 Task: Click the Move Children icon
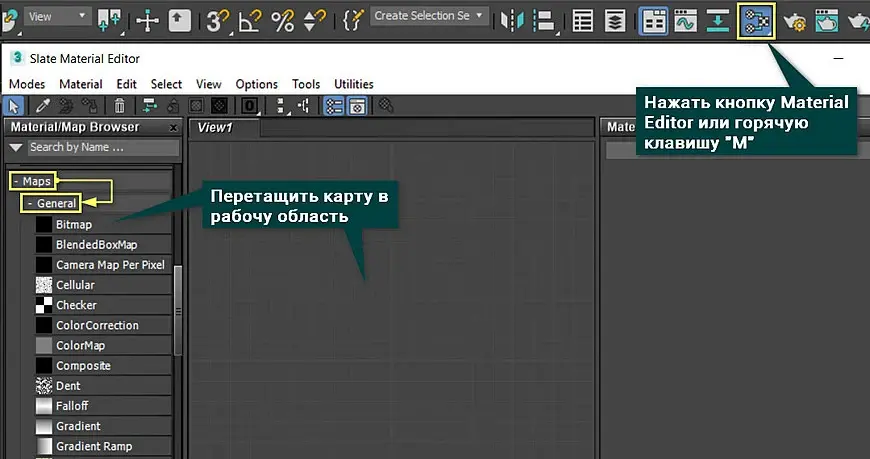tap(149, 105)
